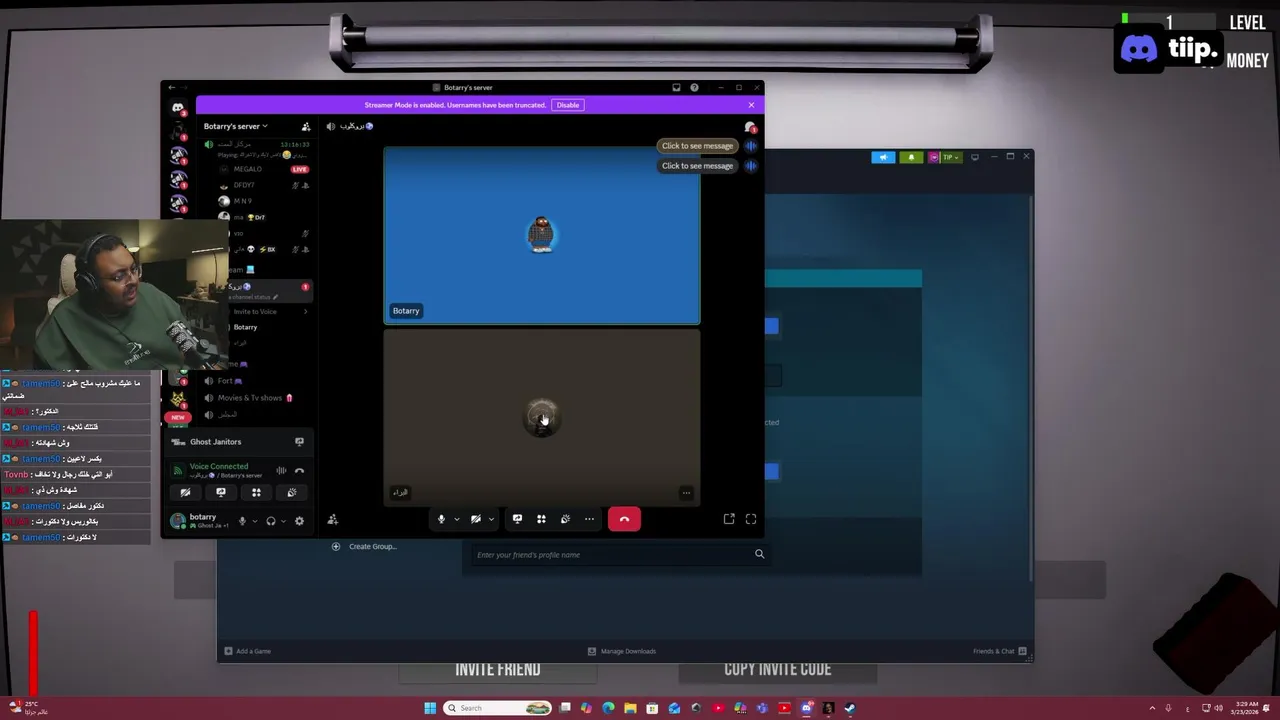The height and width of the screenshot is (720, 1280).
Task: Disable Streamer Mode in the purple banner
Action: coord(568,105)
